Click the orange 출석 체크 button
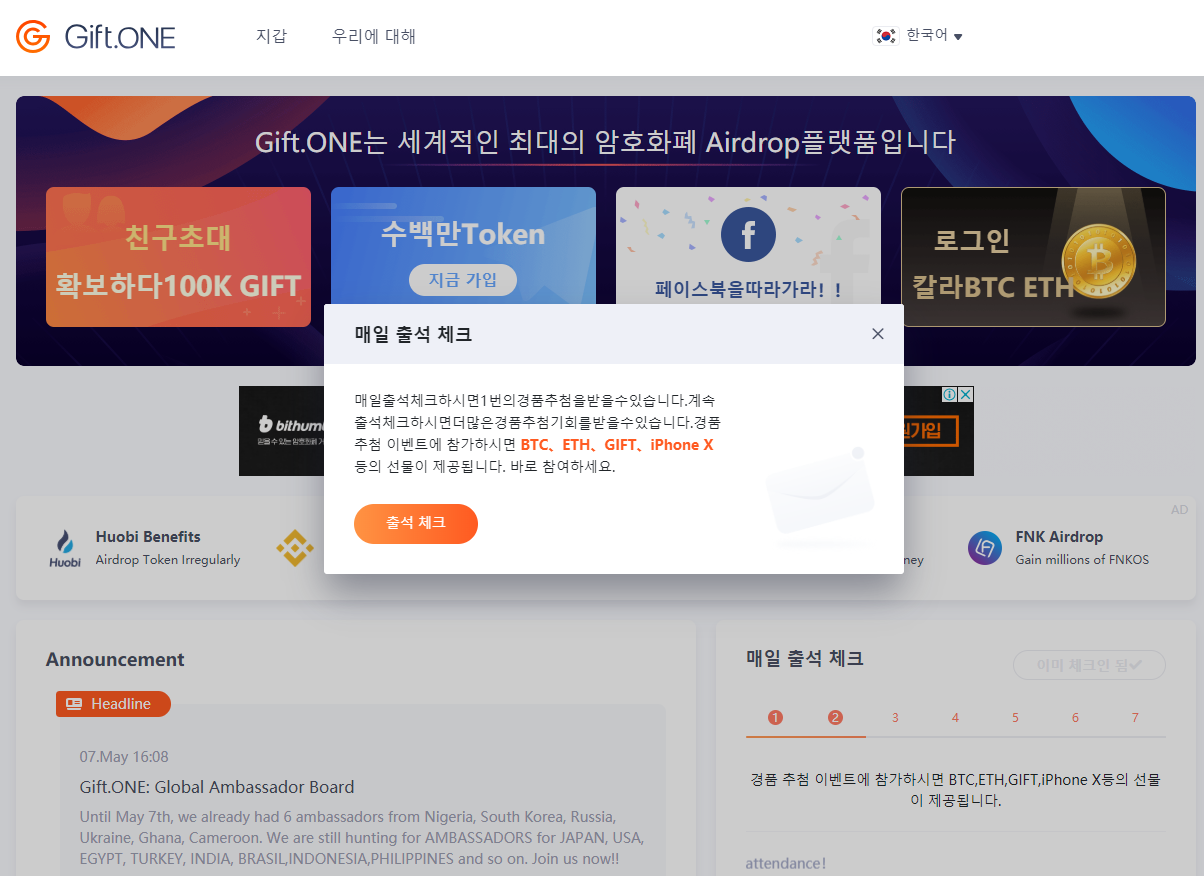1204x876 pixels. 416,524
